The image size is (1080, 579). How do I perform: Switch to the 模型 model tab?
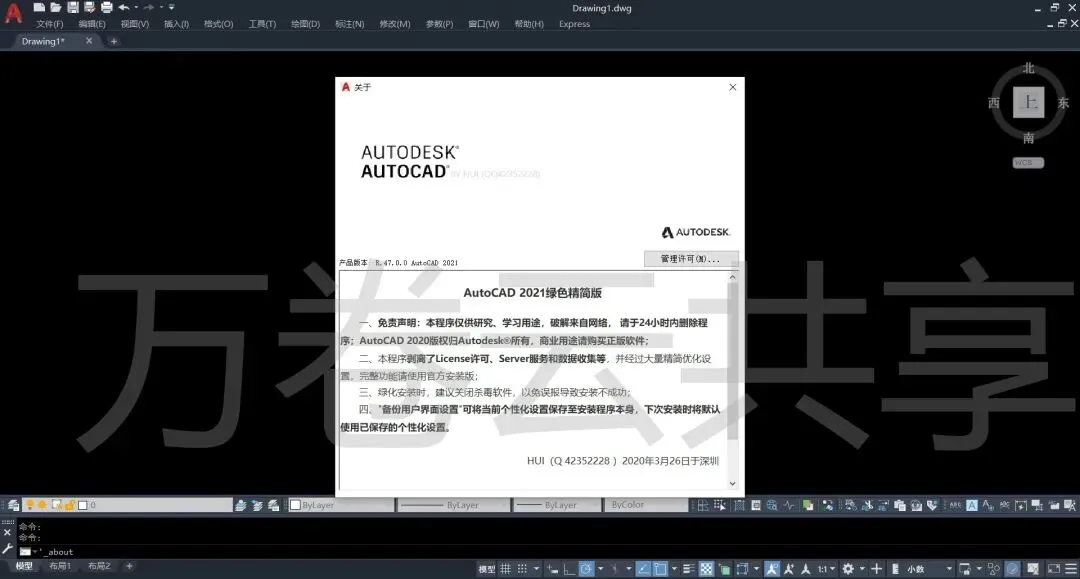tap(24, 566)
